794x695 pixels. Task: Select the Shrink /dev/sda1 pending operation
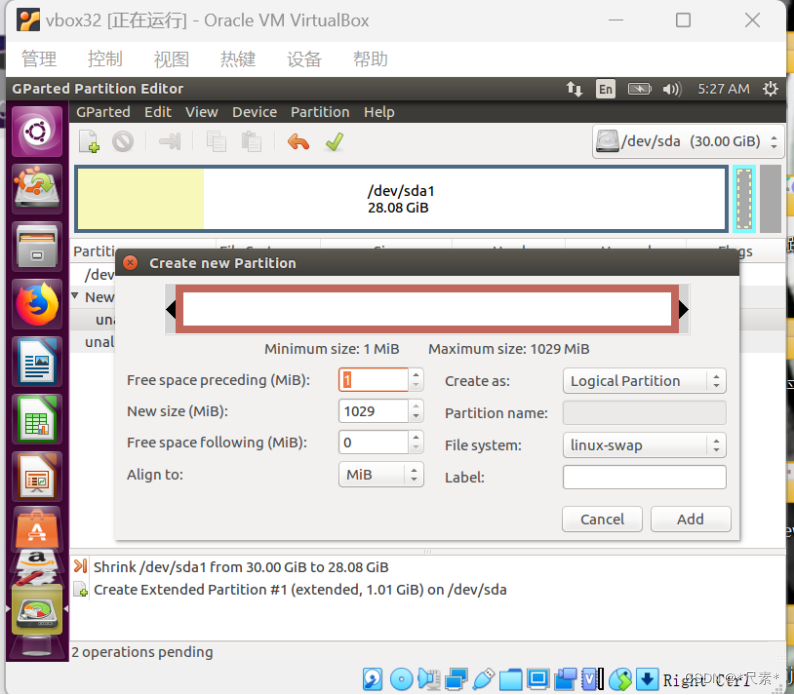point(241,567)
